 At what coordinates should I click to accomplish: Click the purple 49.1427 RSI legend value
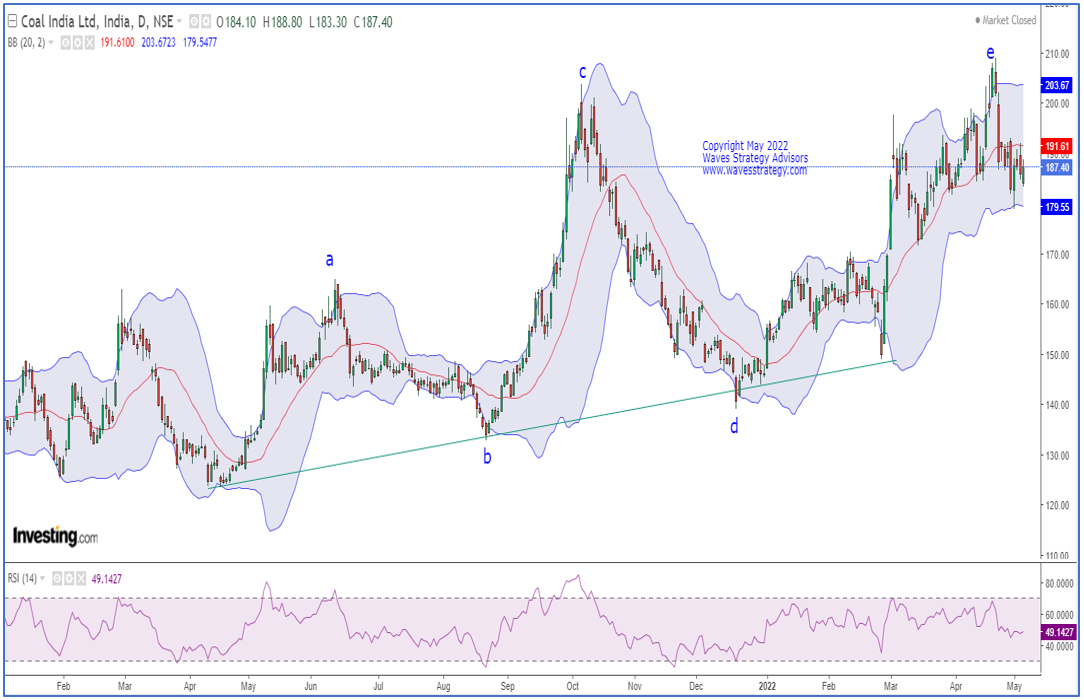click(x=106, y=578)
